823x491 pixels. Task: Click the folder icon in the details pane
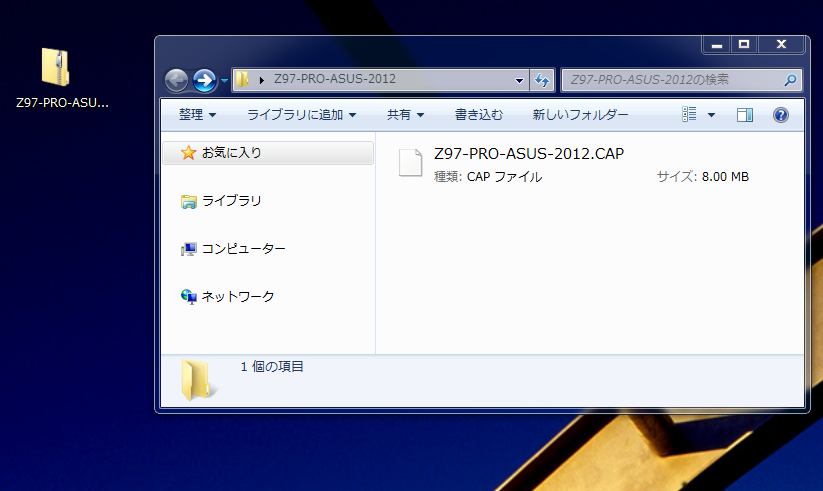197,380
